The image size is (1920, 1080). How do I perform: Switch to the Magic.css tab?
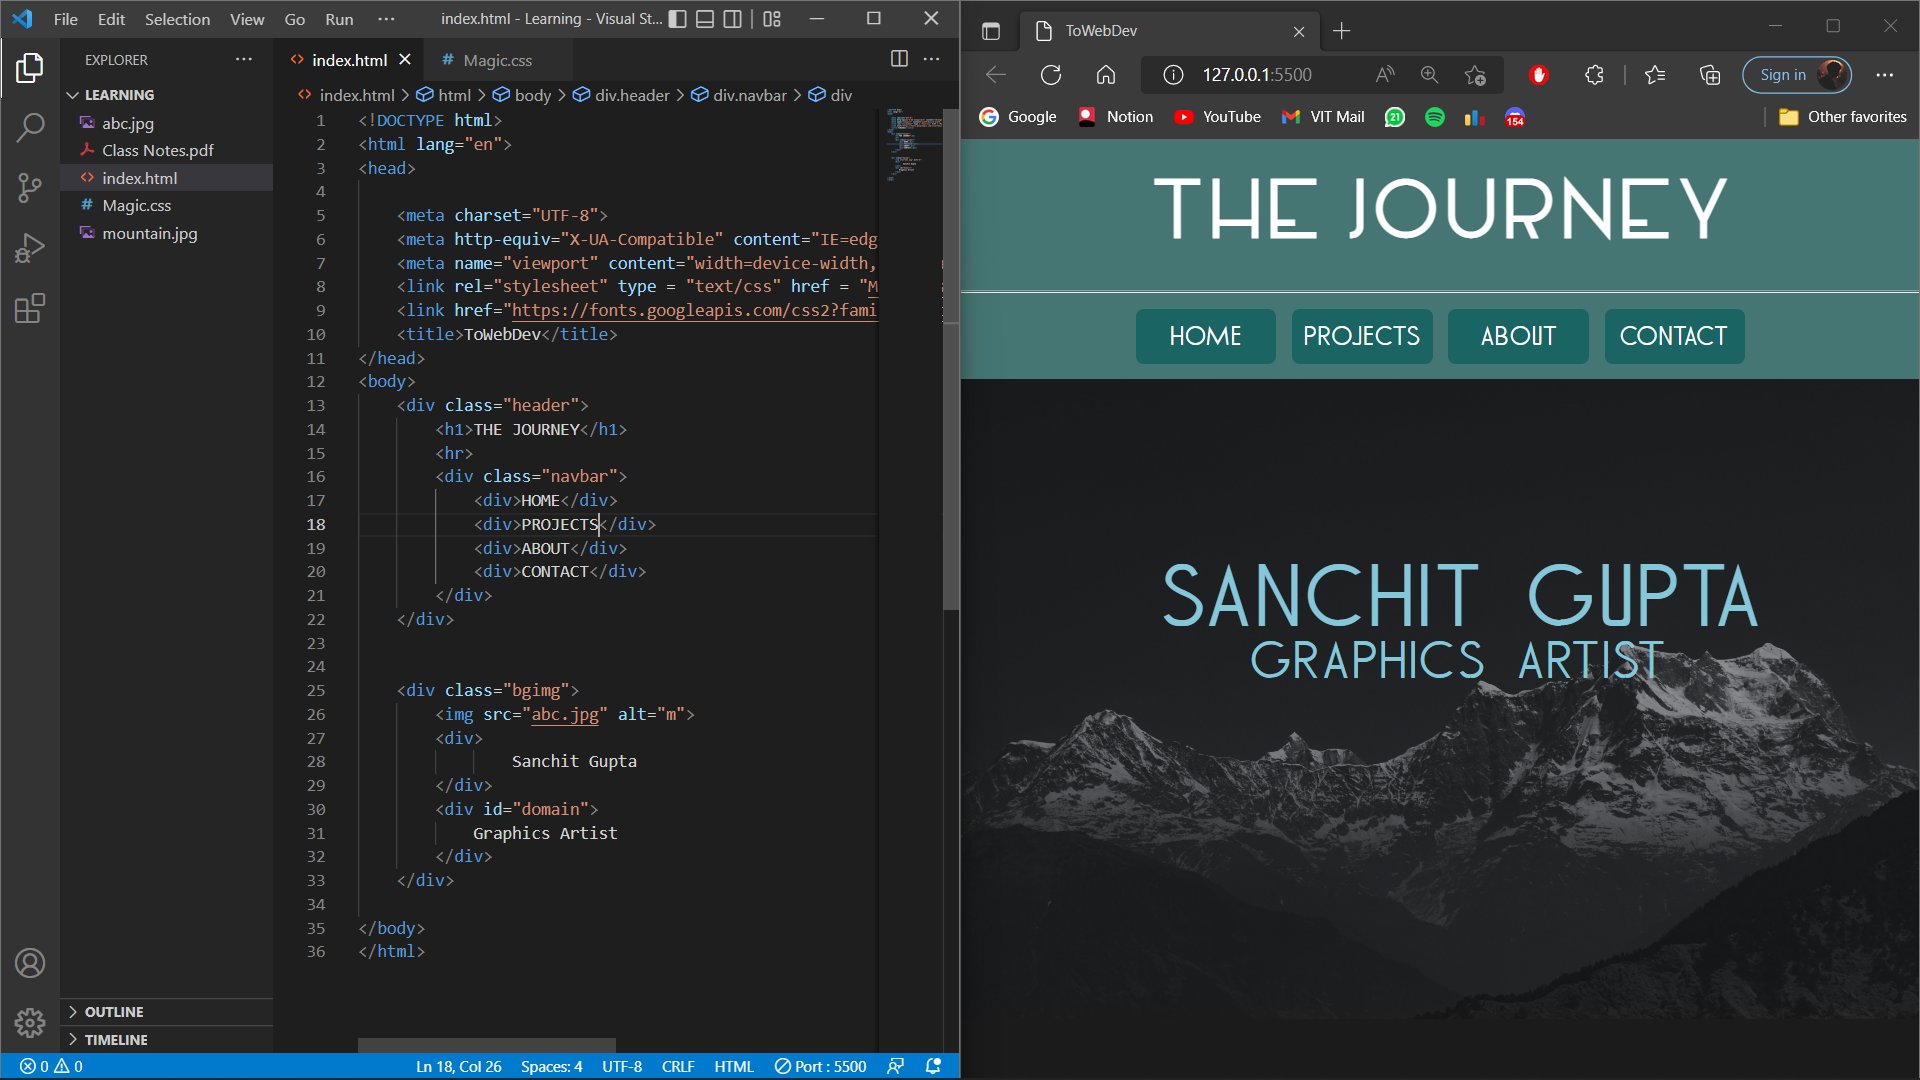click(x=497, y=60)
